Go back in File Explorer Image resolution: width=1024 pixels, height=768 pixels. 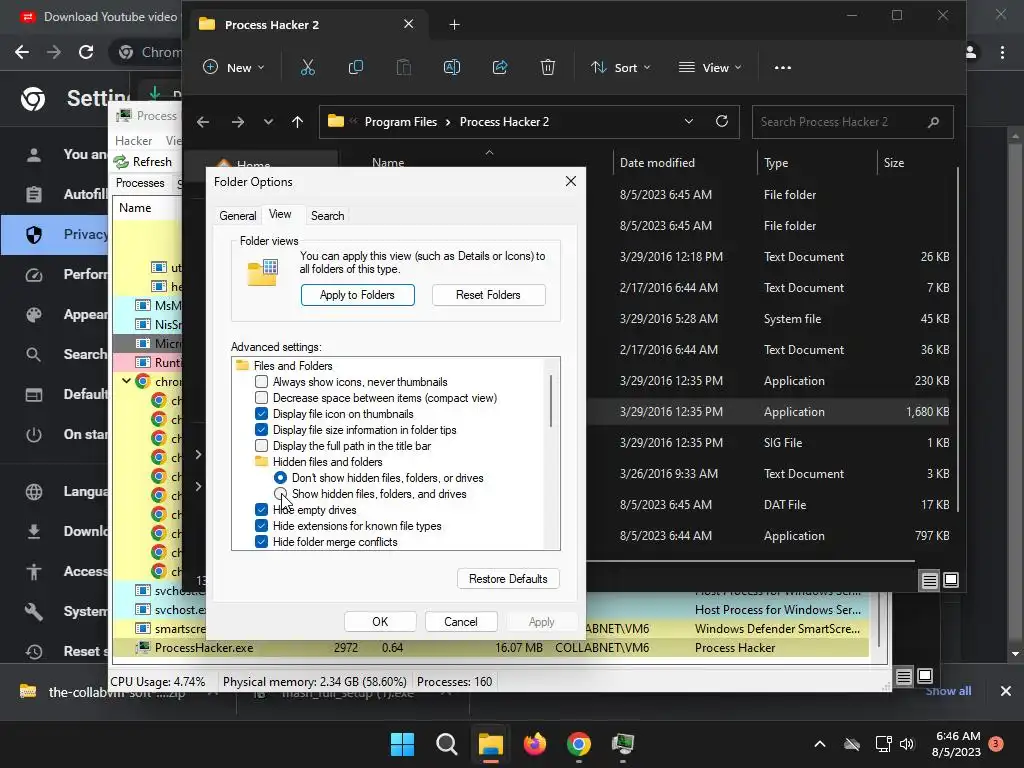pos(203,122)
